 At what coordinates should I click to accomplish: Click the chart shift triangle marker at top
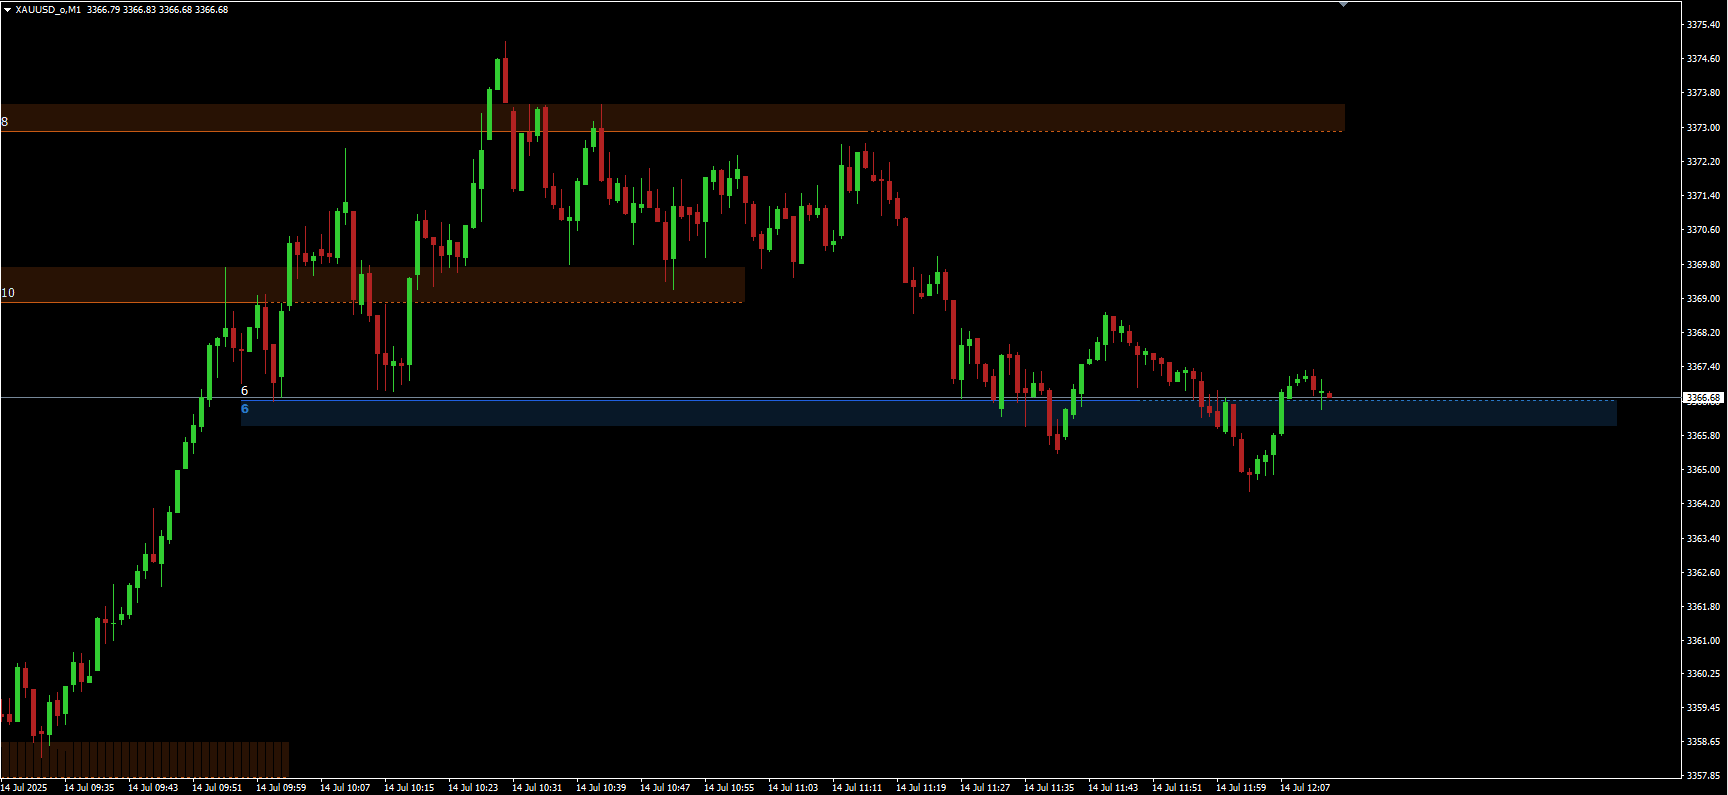1344,4
